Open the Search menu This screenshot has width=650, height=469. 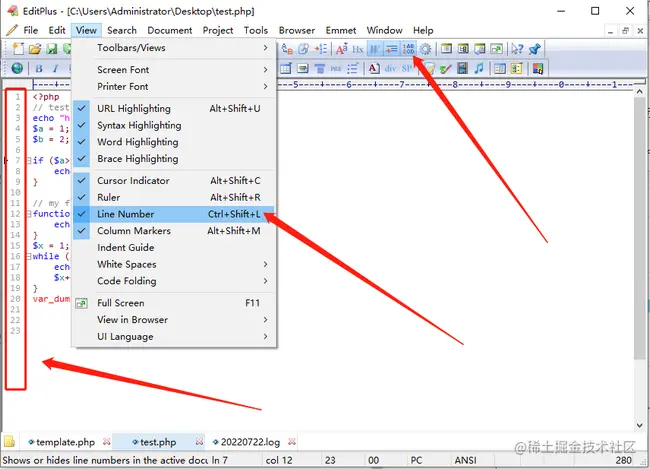pos(122,30)
